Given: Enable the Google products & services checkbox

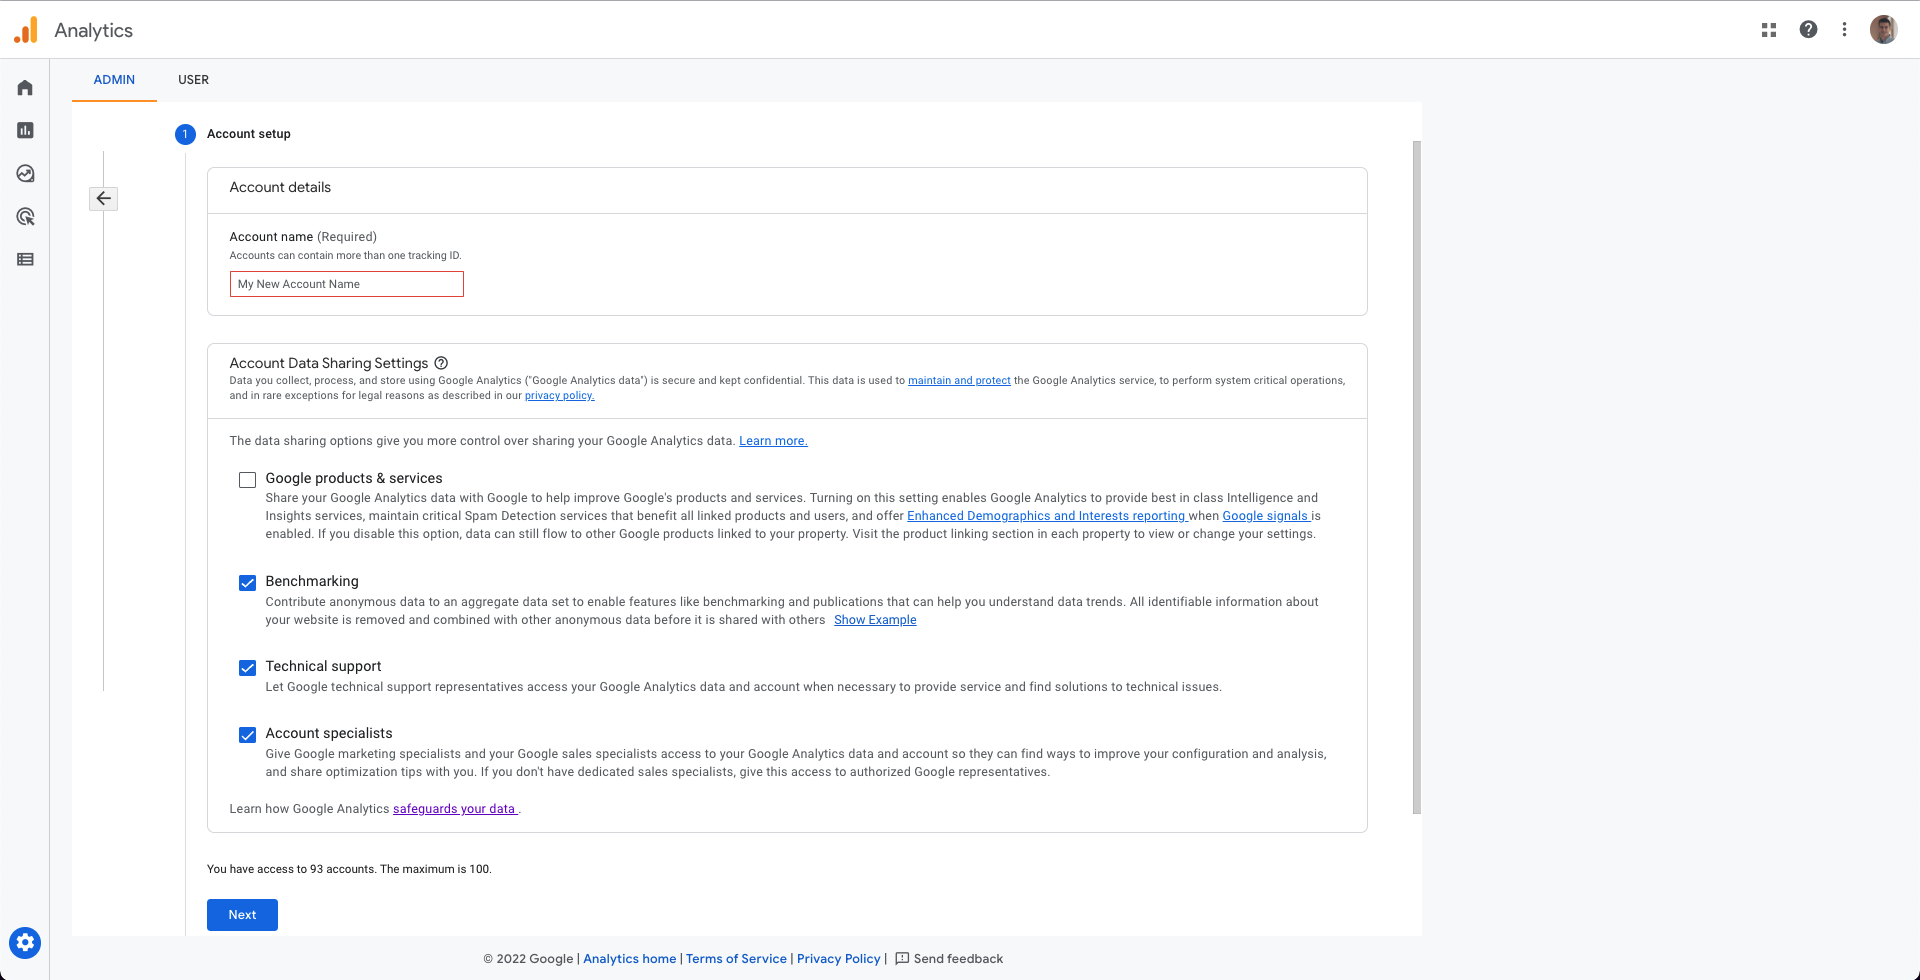Looking at the screenshot, I should click(247, 480).
